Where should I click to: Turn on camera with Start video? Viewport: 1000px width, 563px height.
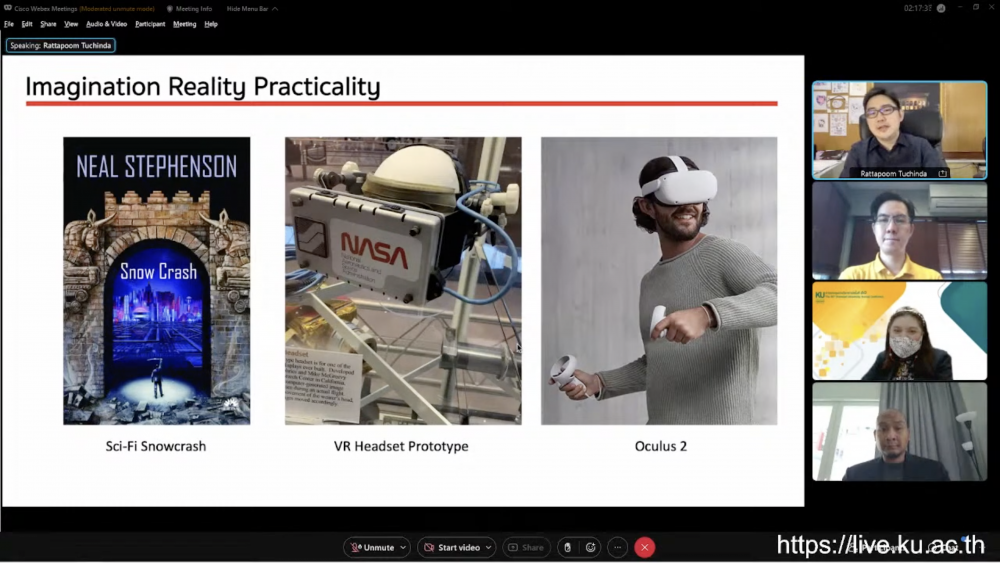click(451, 547)
